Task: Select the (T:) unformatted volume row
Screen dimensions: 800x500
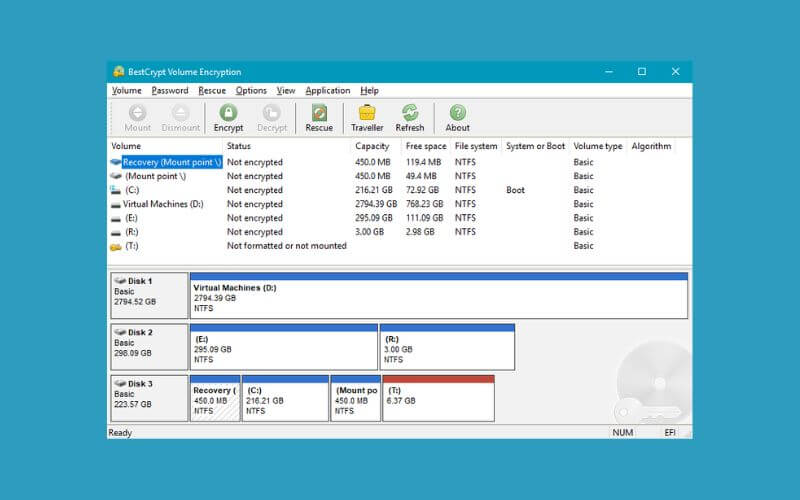Action: coord(131,246)
